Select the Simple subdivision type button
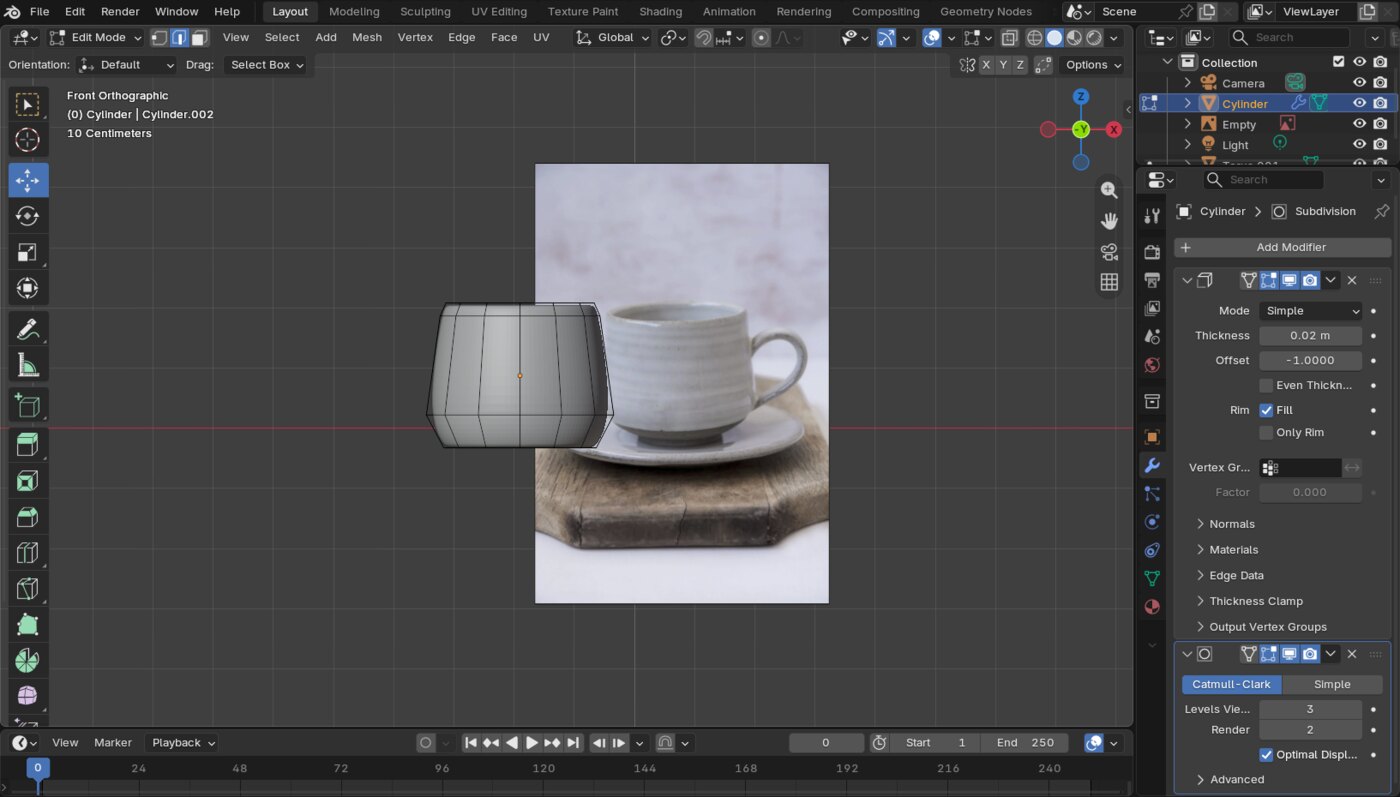 [1332, 685]
